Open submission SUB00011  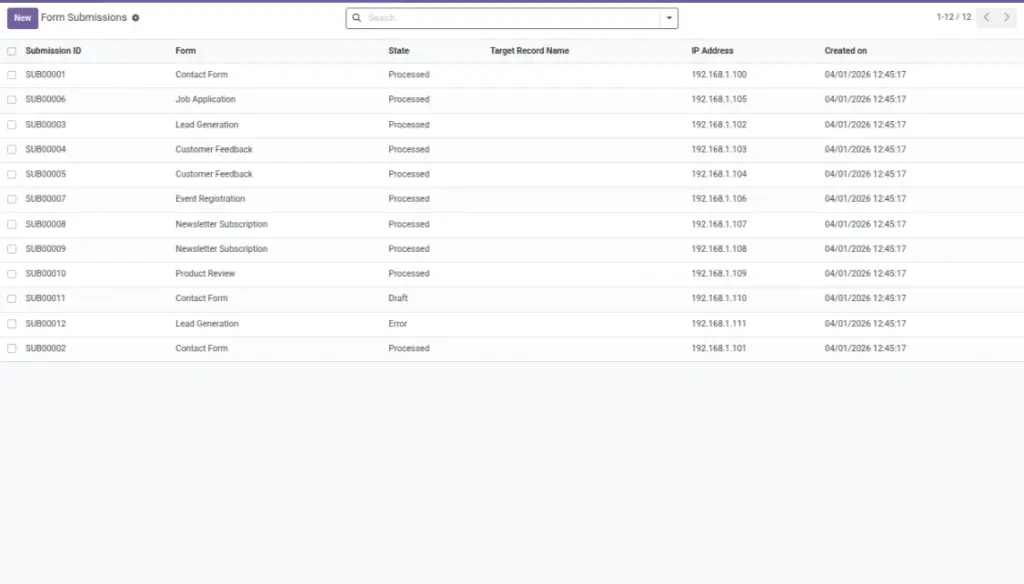(x=46, y=298)
